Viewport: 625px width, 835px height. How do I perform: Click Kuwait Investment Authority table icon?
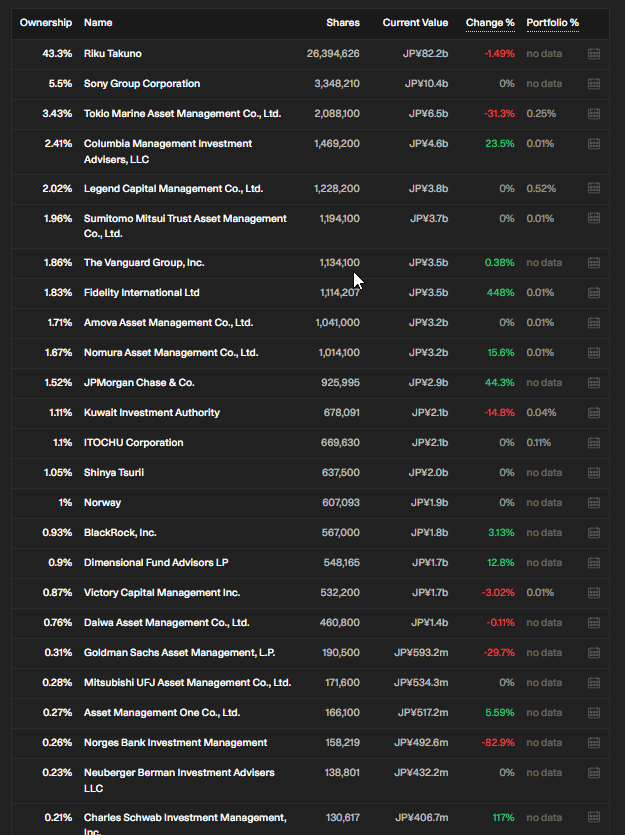[594, 413]
